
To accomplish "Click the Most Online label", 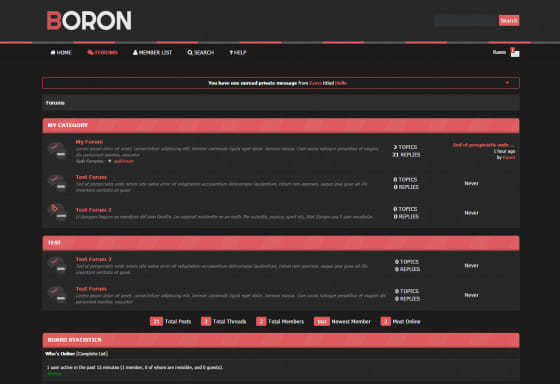I will pyautogui.click(x=406, y=321).
